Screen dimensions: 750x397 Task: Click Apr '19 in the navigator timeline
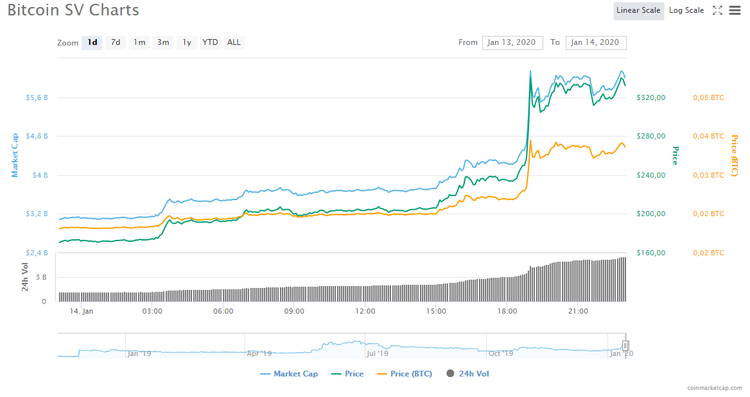point(259,353)
